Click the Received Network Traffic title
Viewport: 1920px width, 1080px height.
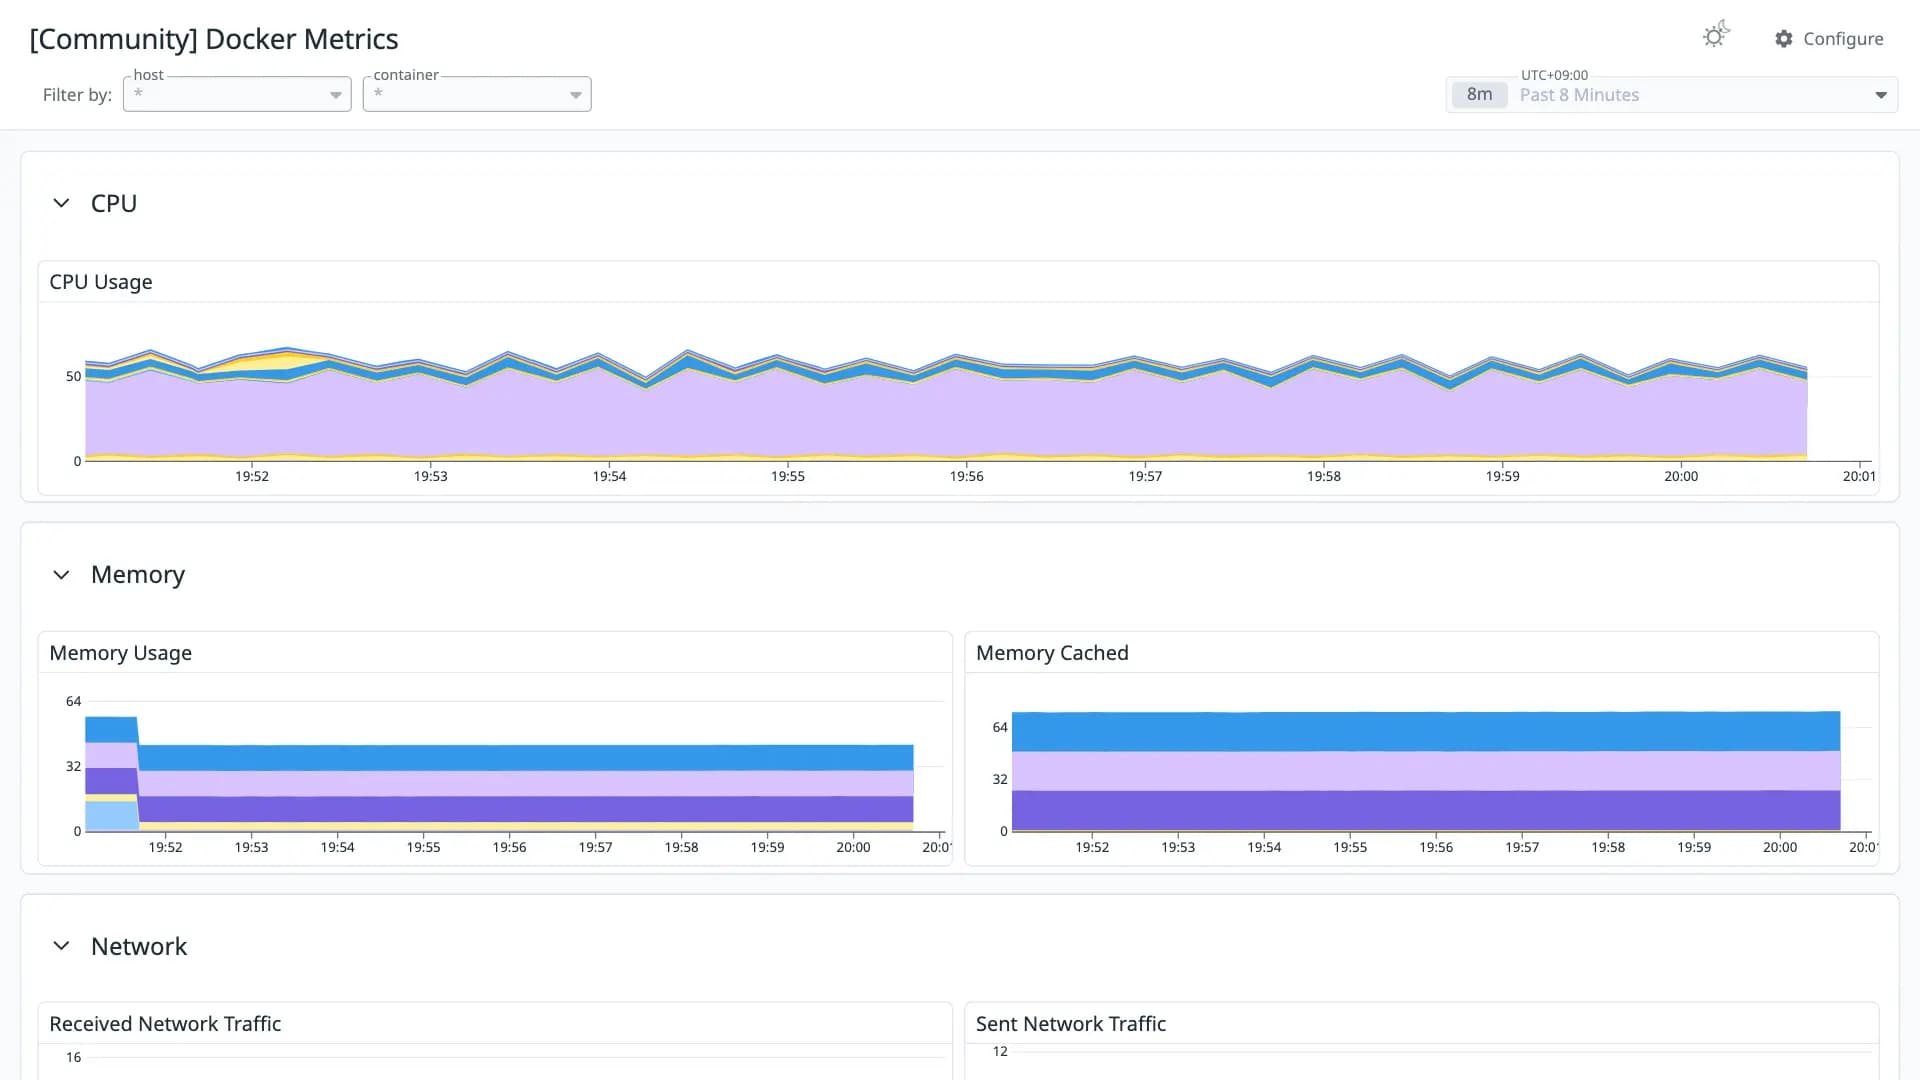(165, 1024)
